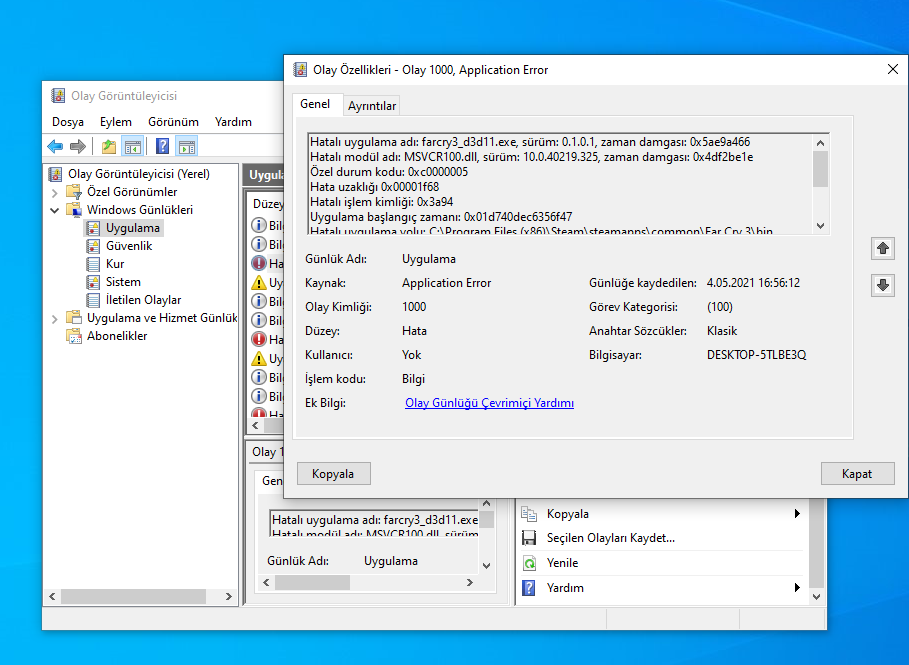Click the logged date 4.05.2021 16:56:12

[x=753, y=283]
